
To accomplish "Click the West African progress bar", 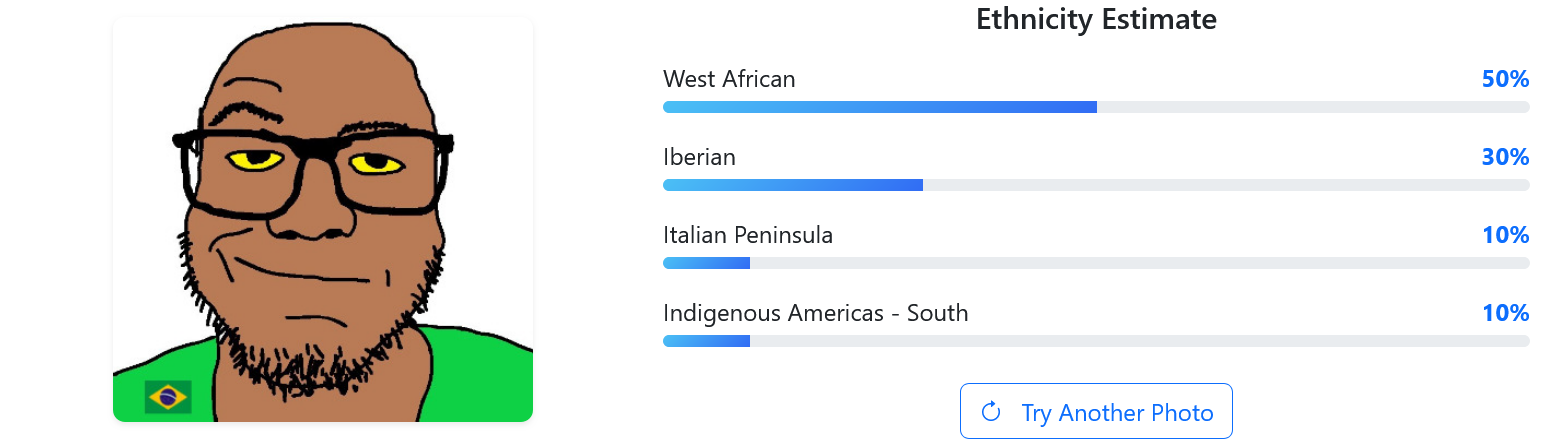I will point(1095,107).
